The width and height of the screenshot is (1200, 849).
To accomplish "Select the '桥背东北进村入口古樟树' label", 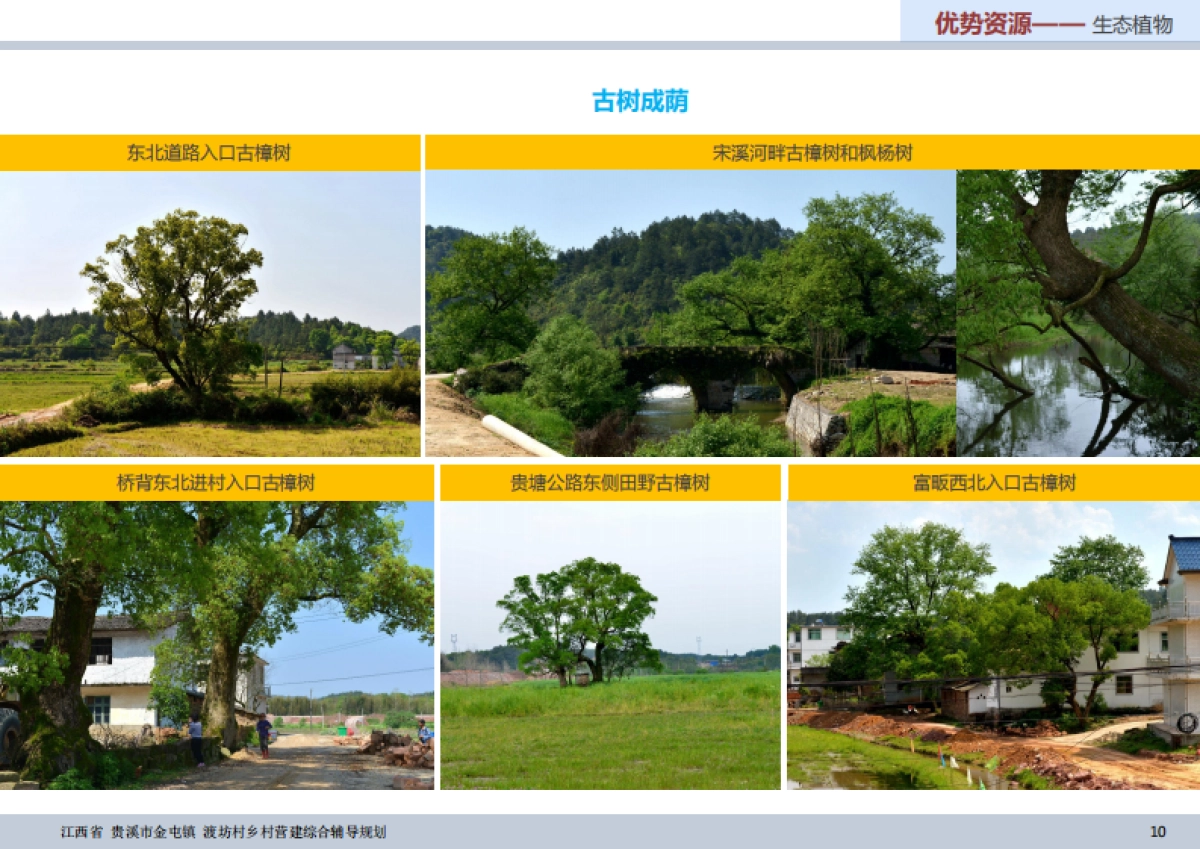I will coord(216,482).
